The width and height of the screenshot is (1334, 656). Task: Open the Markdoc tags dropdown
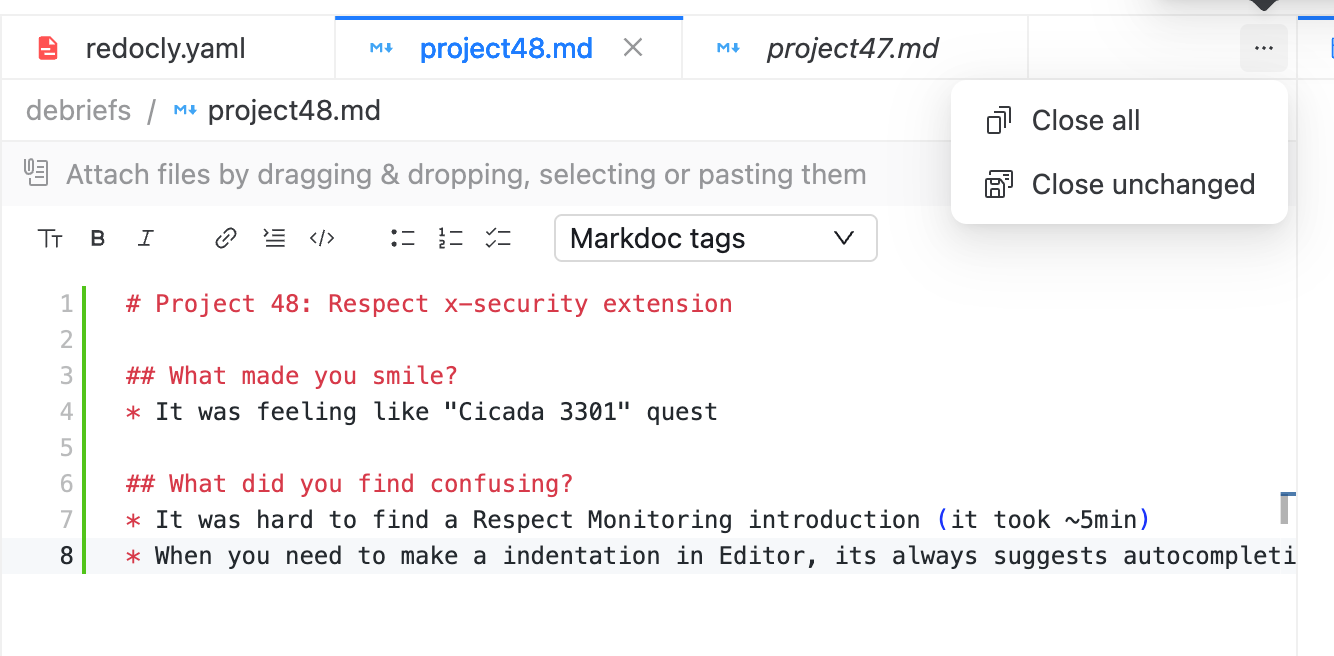click(x=715, y=238)
